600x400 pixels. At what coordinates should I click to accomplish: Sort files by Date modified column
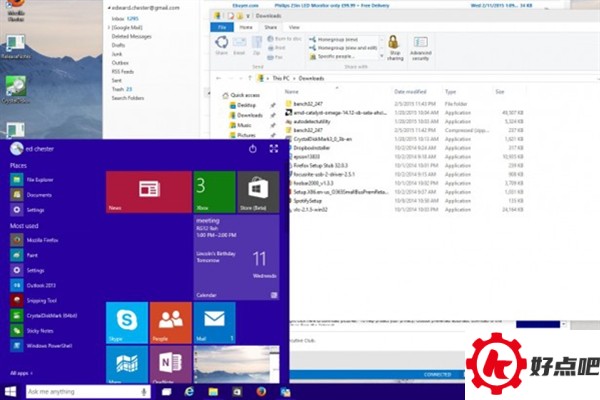410,91
